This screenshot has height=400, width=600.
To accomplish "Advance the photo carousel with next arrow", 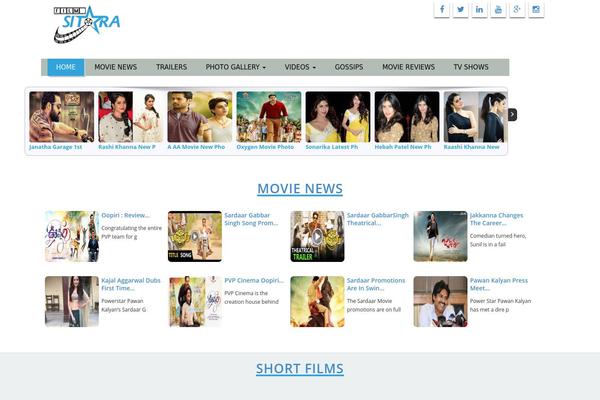I will (x=512, y=114).
